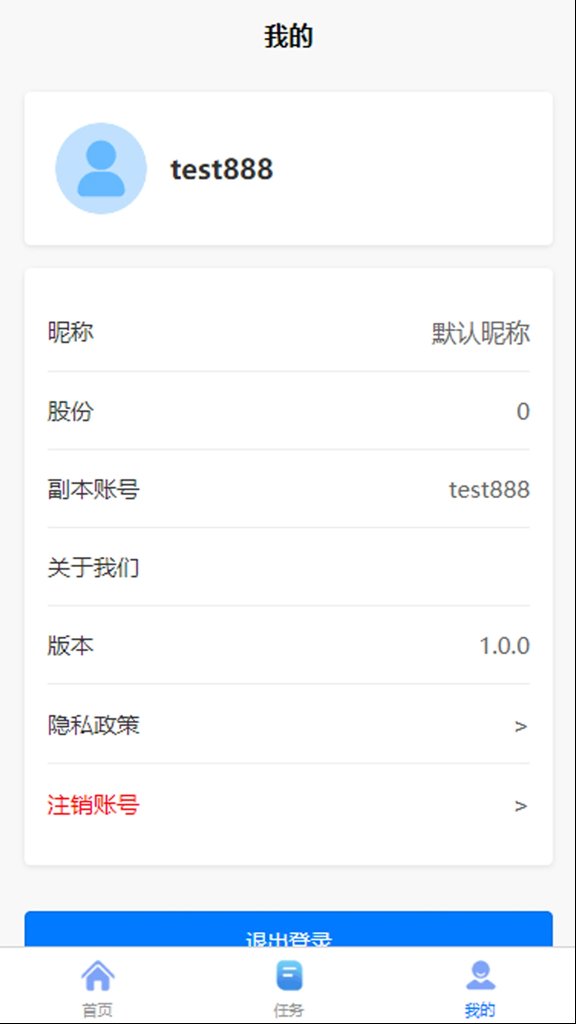
Task: Click the red 注销账号 link
Action: (88, 805)
